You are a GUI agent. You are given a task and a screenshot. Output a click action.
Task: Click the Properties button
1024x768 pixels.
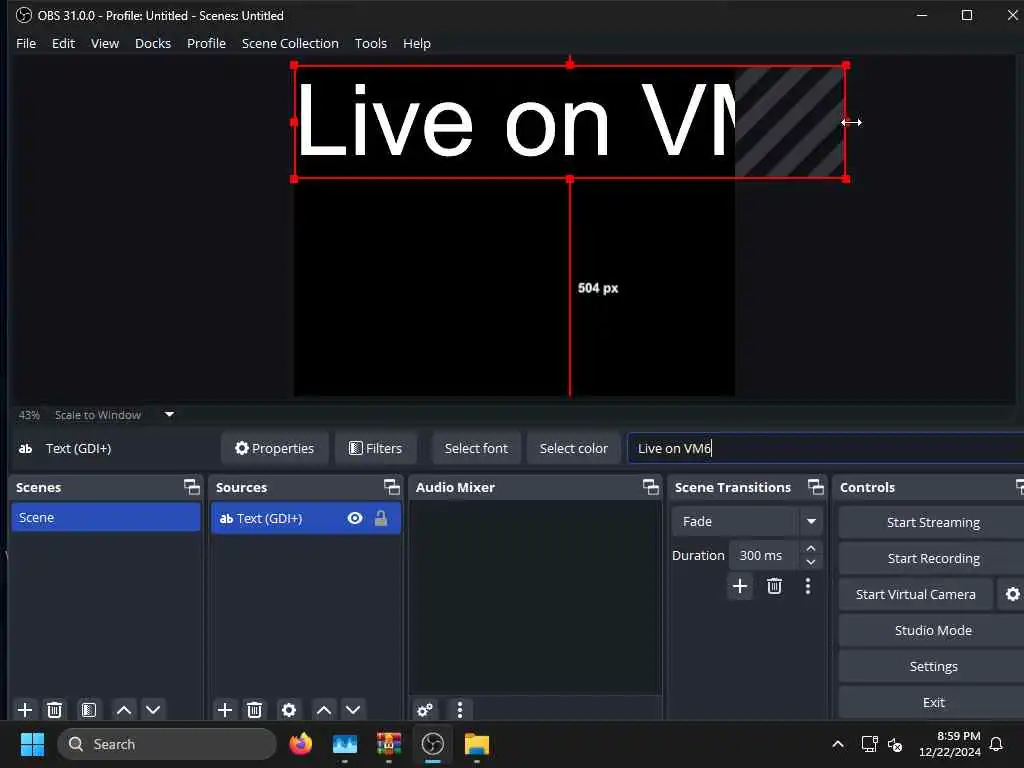pos(275,448)
